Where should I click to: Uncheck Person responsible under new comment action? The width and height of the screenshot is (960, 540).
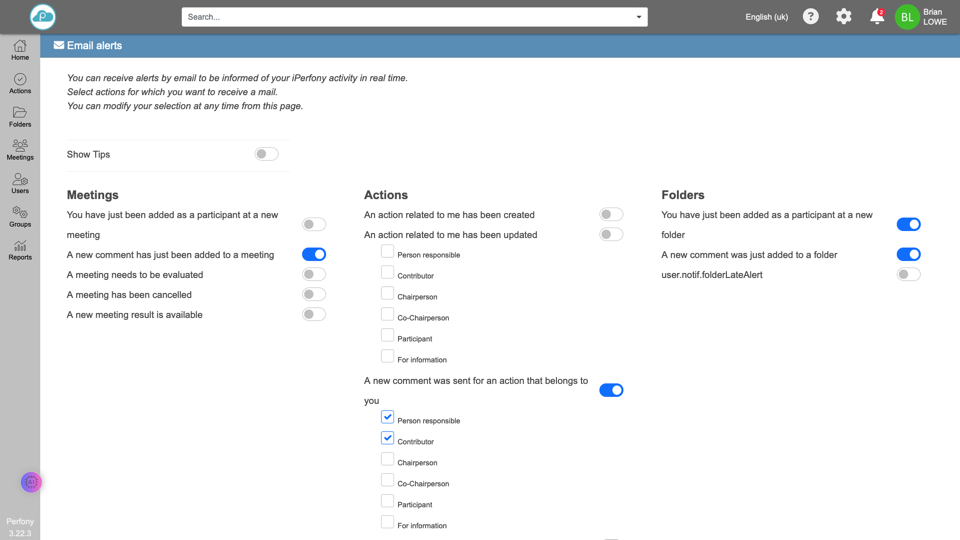(387, 417)
